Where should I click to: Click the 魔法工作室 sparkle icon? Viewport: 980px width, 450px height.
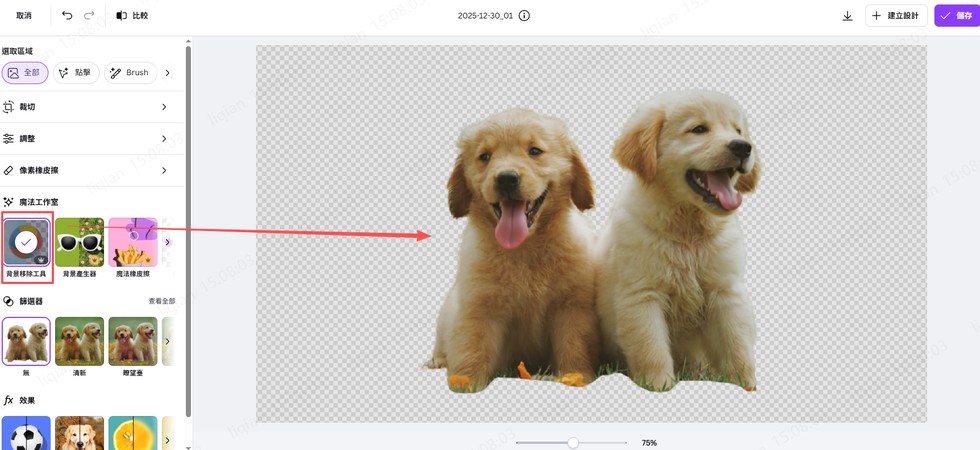8,202
